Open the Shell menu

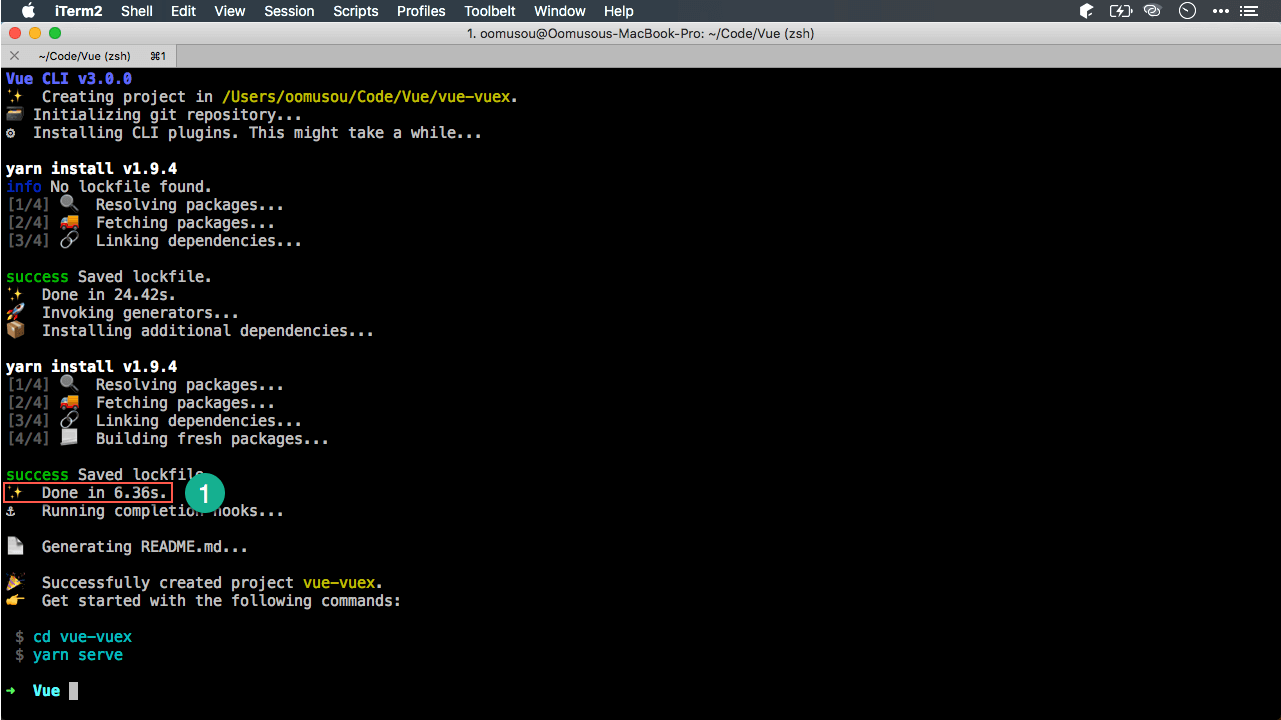137,11
